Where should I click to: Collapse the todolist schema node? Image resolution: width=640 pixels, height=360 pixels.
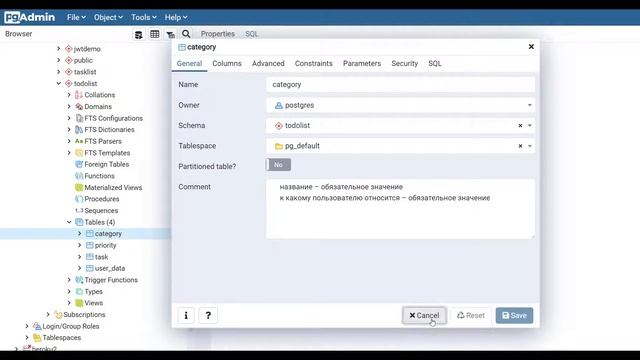click(59, 83)
